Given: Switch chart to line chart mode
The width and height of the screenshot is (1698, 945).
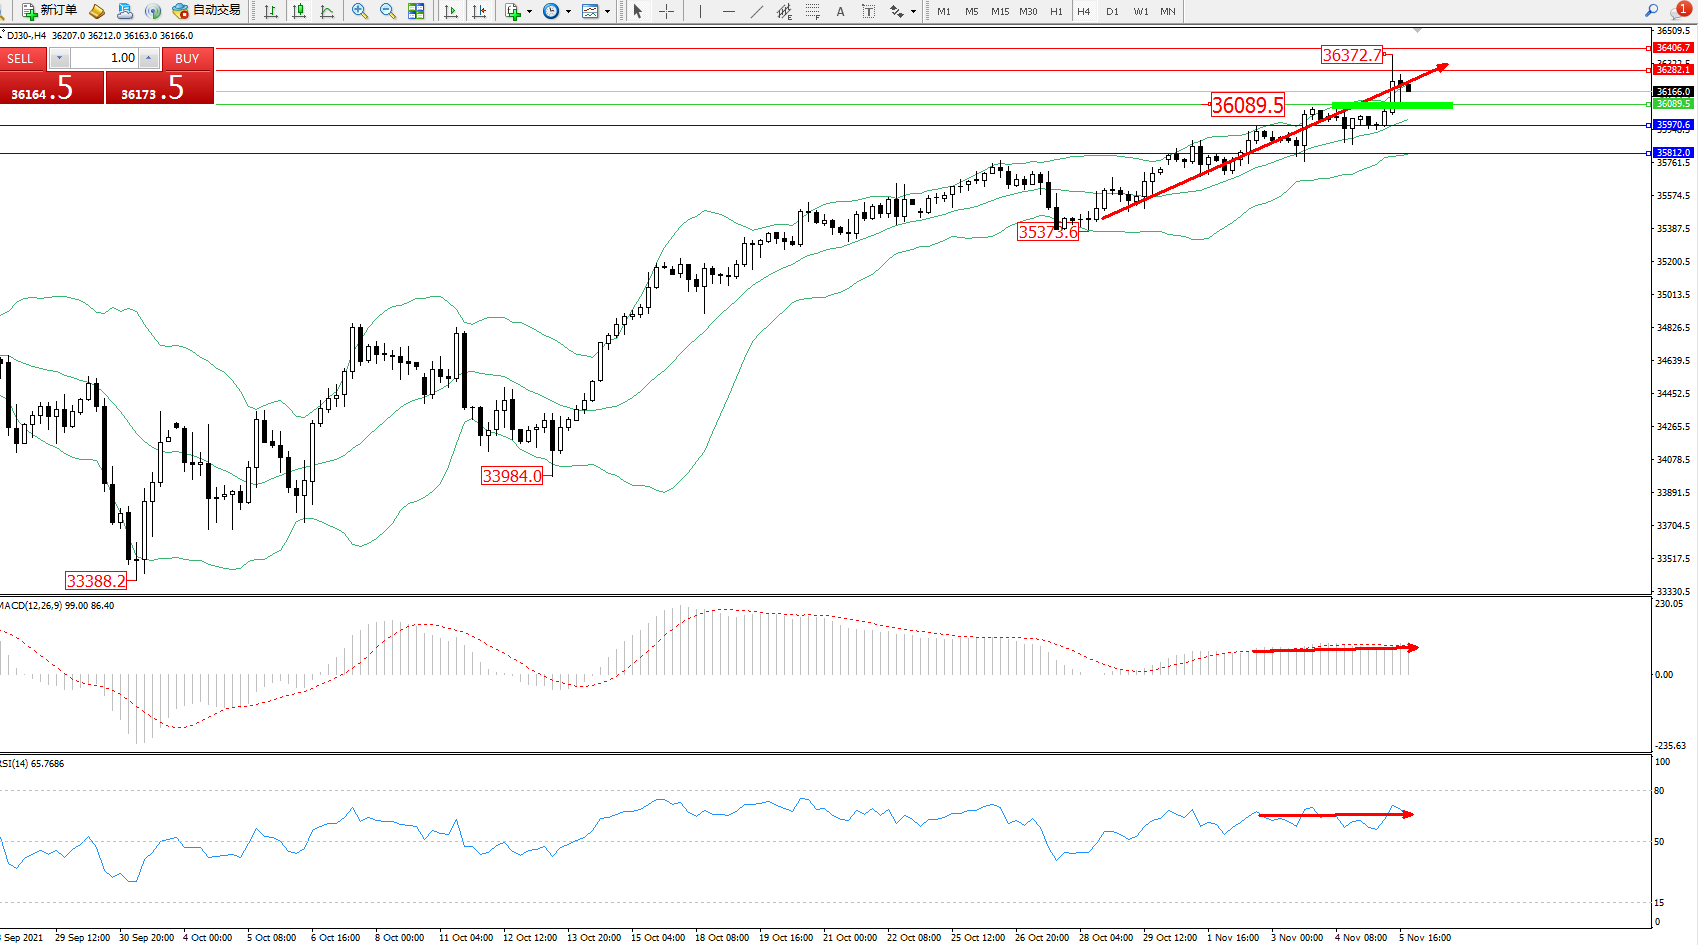Looking at the screenshot, I should point(327,11).
